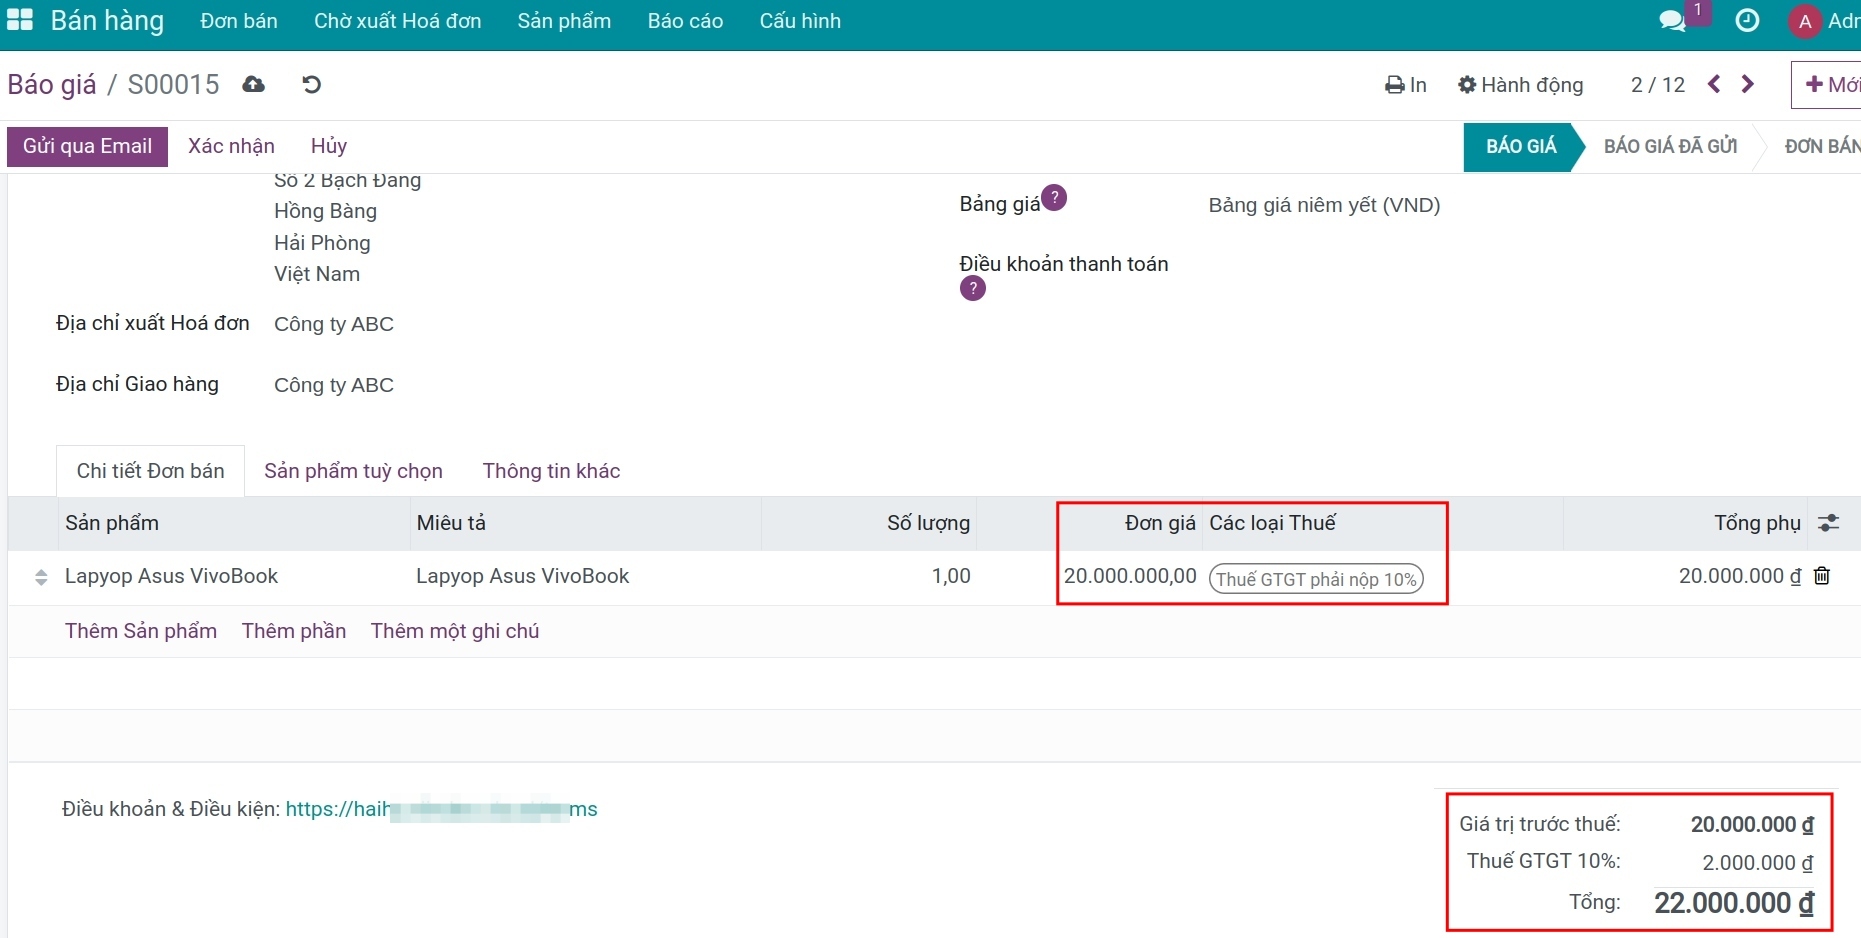The width and height of the screenshot is (1861, 938).
Task: Open the optional columns selector on the table
Action: 1829,522
